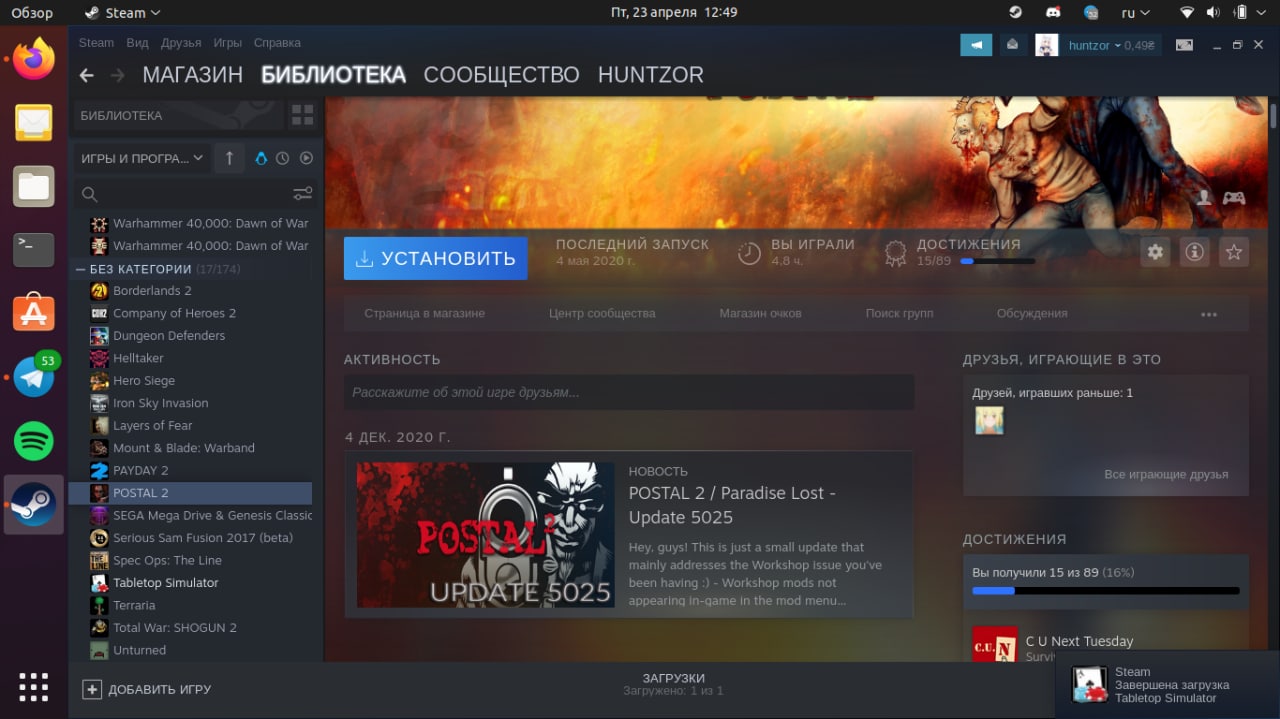Image resolution: width=1280 pixels, height=719 pixels.
Task: Open Обсуждения link
Action: click(x=1032, y=313)
